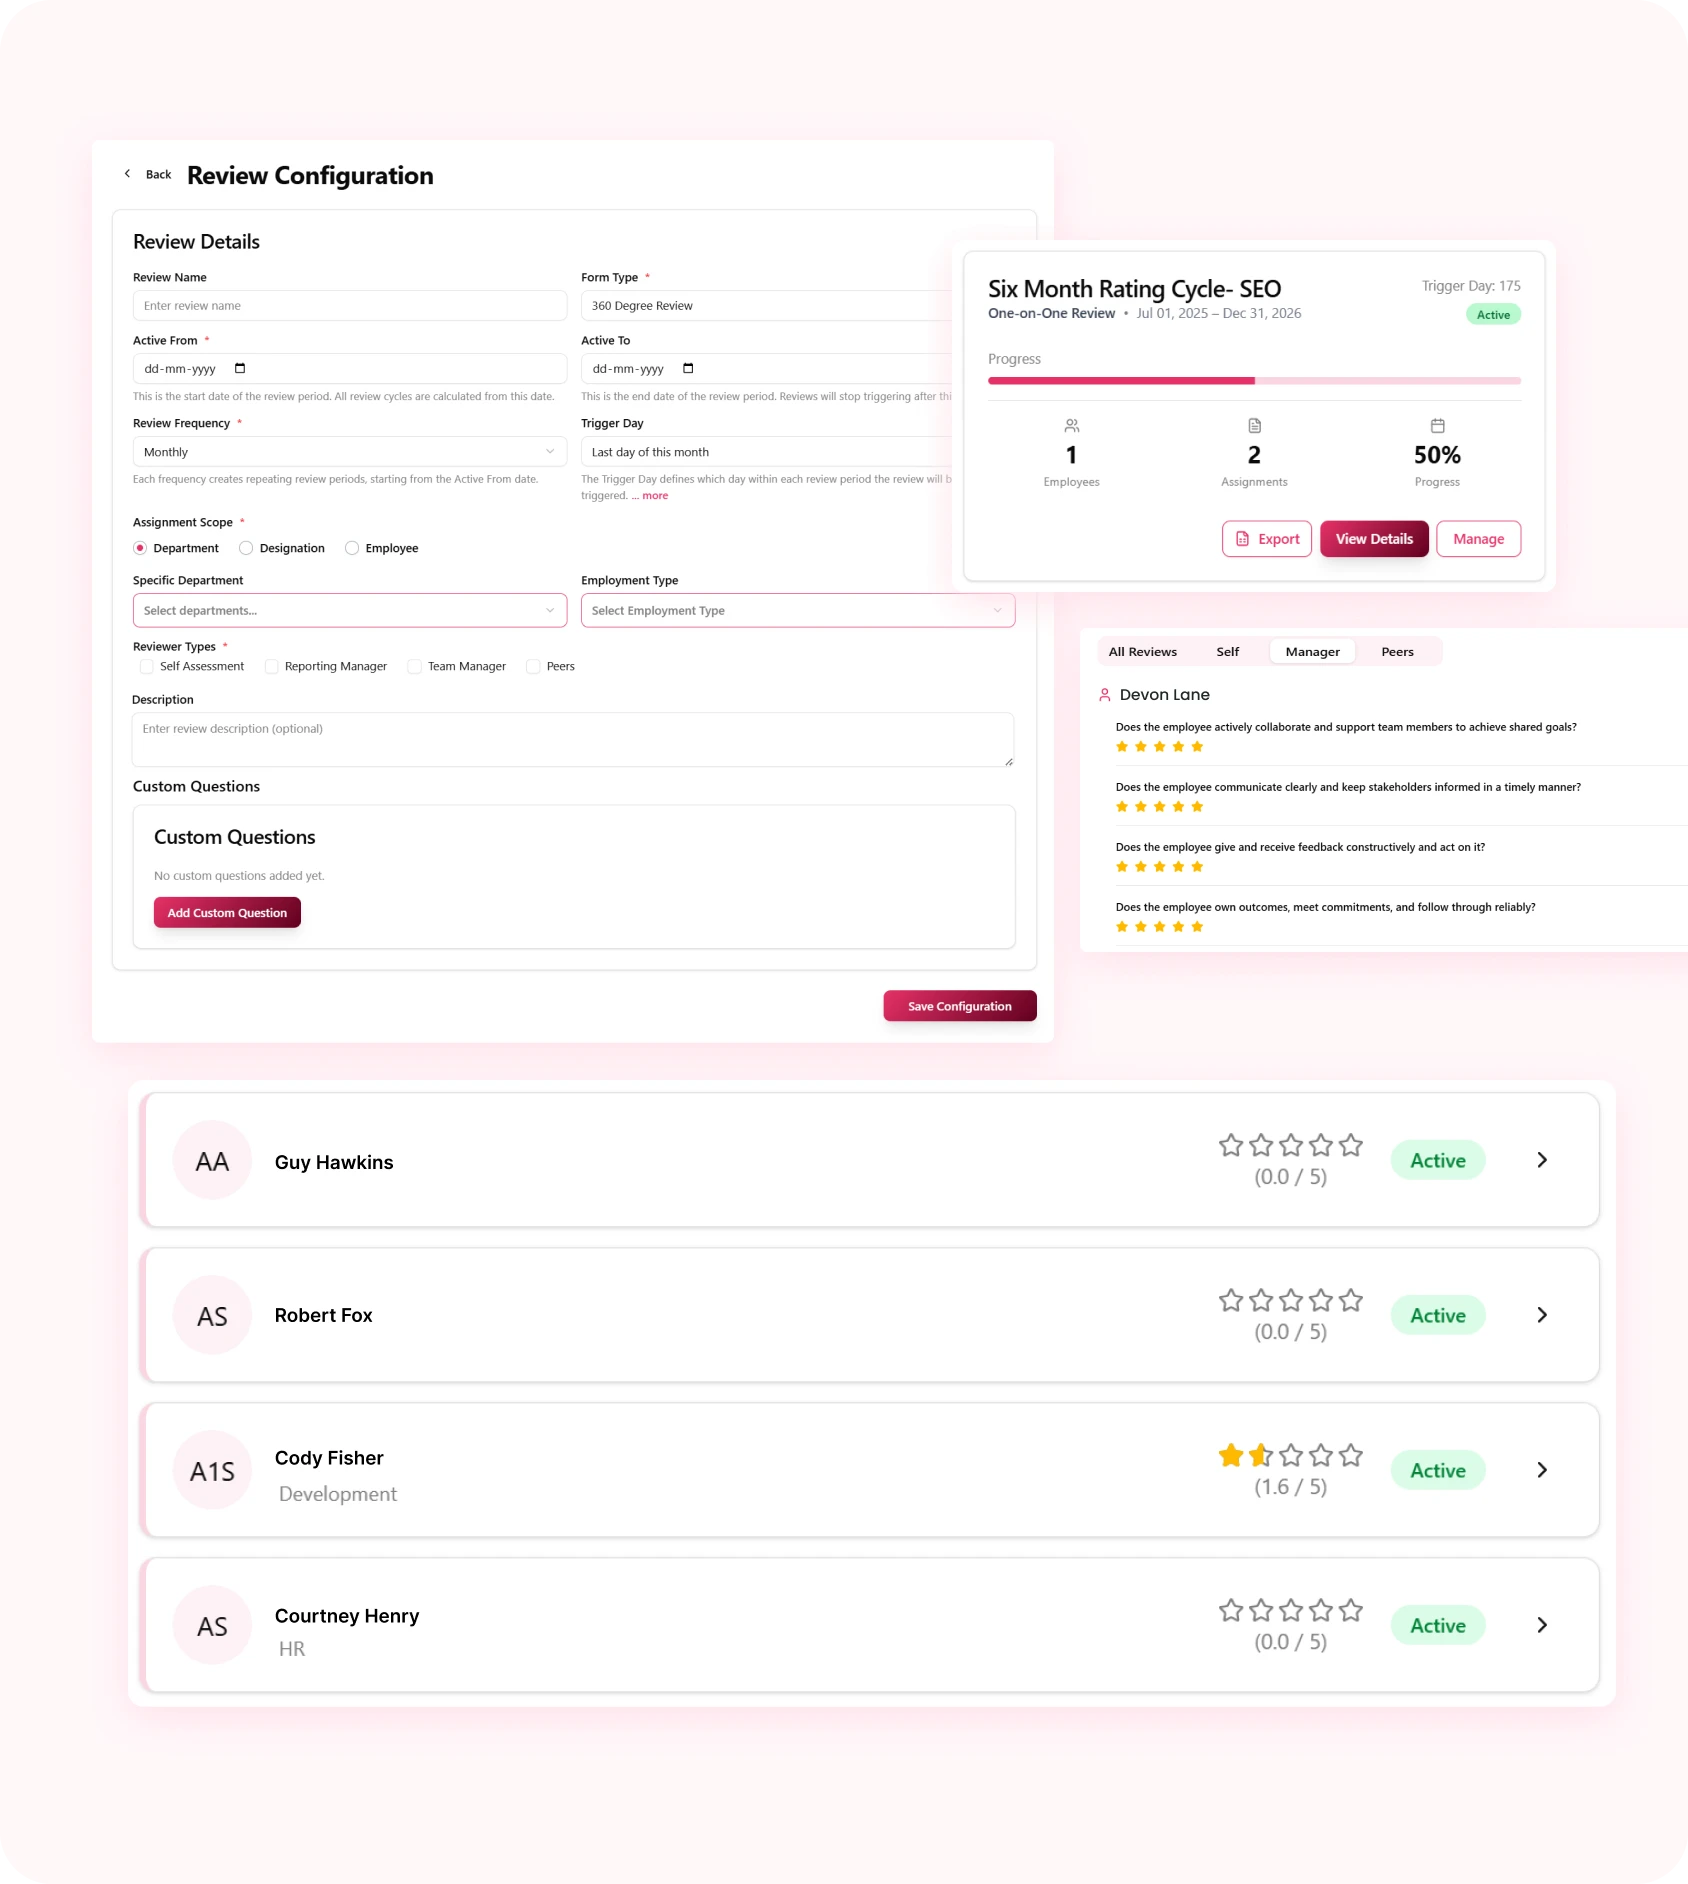1688x1884 pixels.
Task: Click the Assignments document icon
Action: pyautogui.click(x=1254, y=425)
